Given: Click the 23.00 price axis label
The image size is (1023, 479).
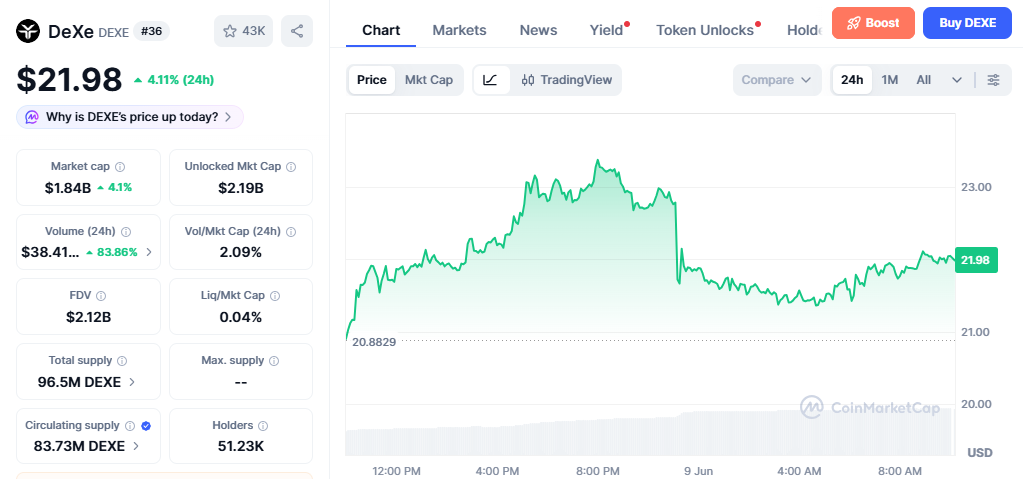Looking at the screenshot, I should coord(976,187).
